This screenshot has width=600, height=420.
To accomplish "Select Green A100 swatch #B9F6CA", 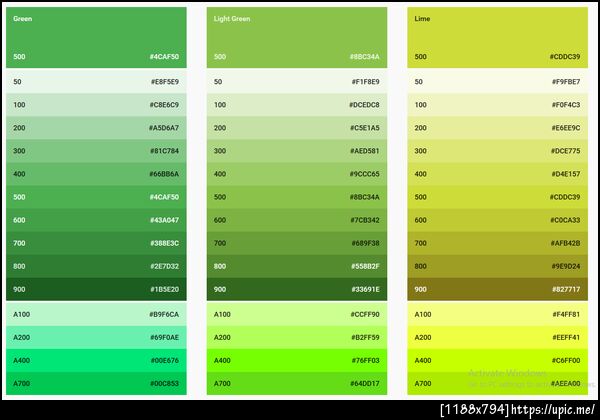I will tap(96, 314).
